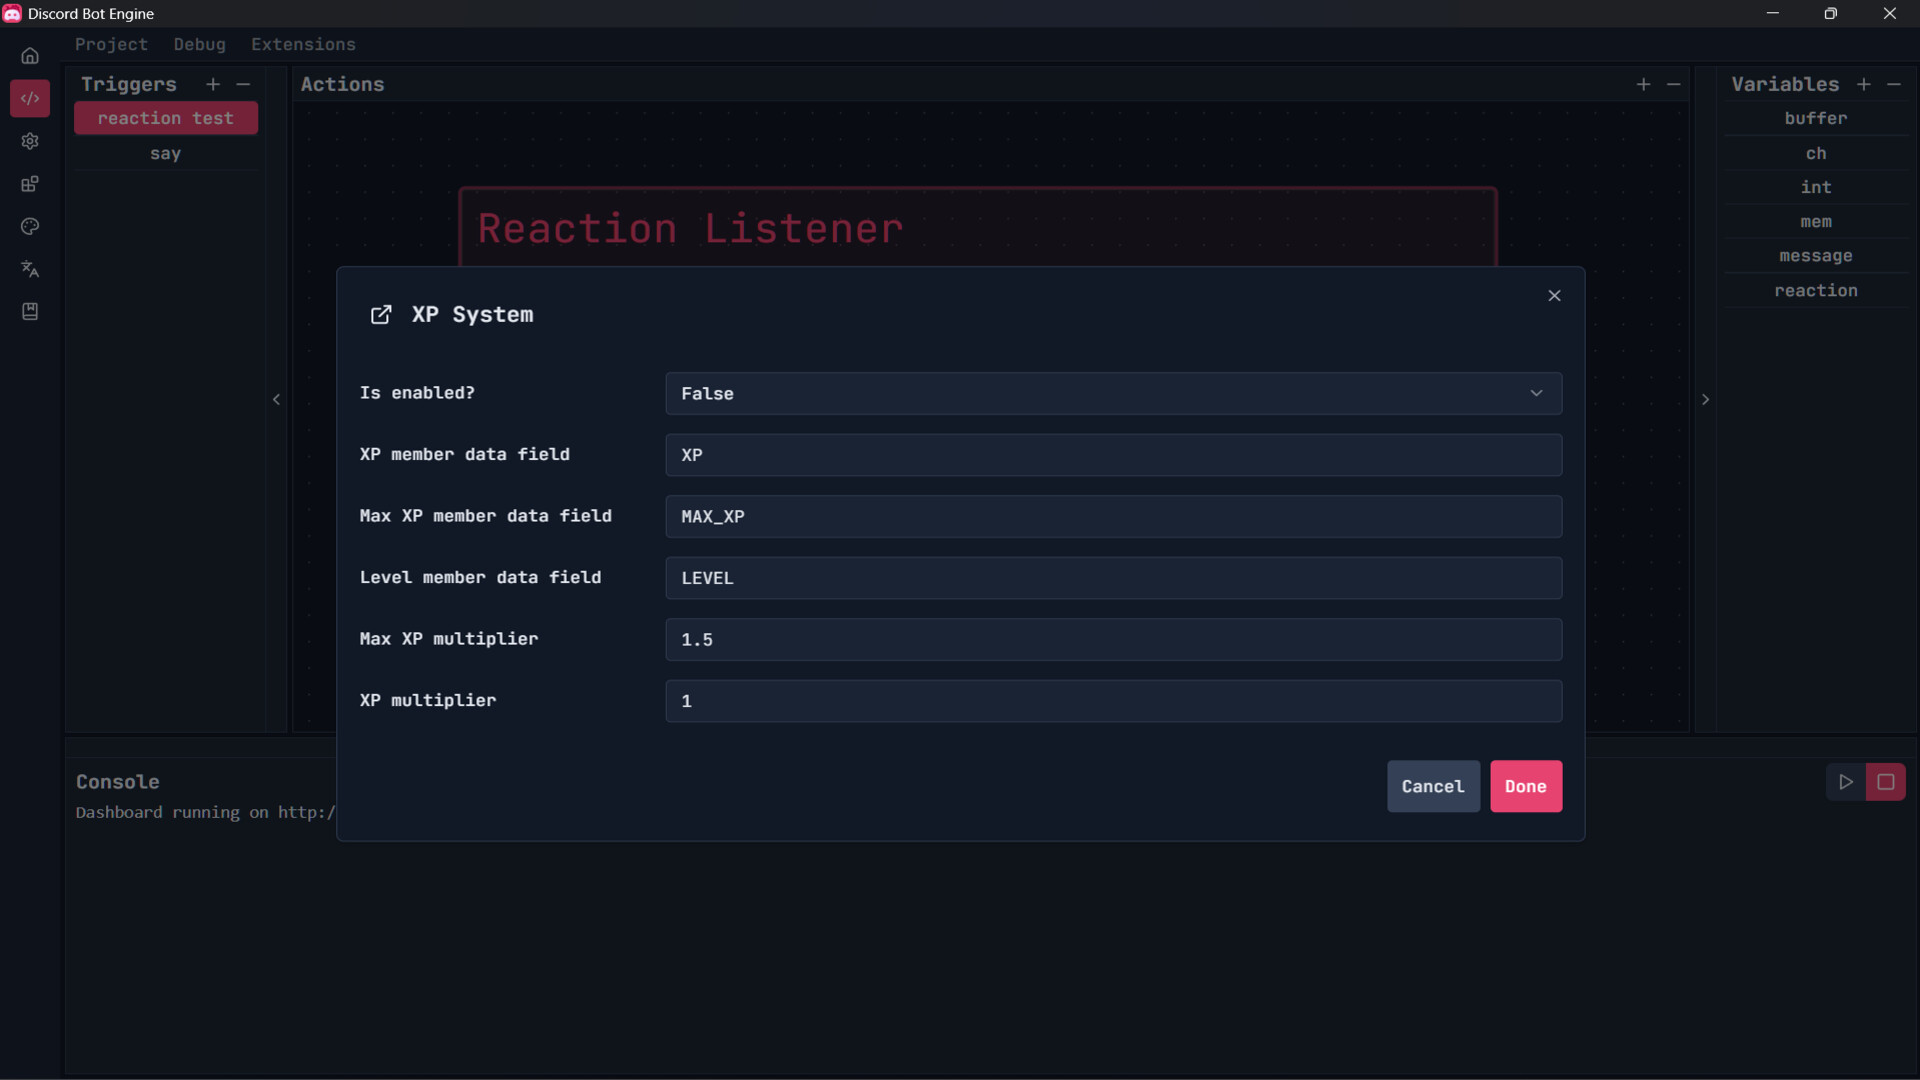Edit the Max XP multiplier field

click(1113, 639)
